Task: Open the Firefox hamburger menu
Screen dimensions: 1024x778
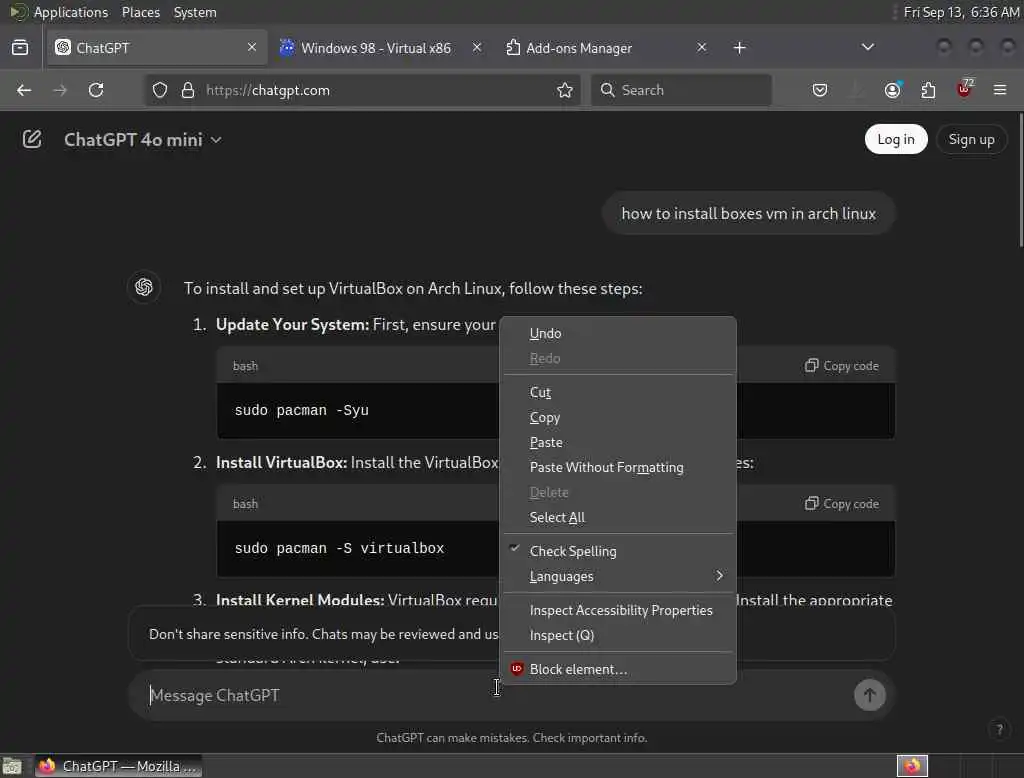Action: (1000, 90)
